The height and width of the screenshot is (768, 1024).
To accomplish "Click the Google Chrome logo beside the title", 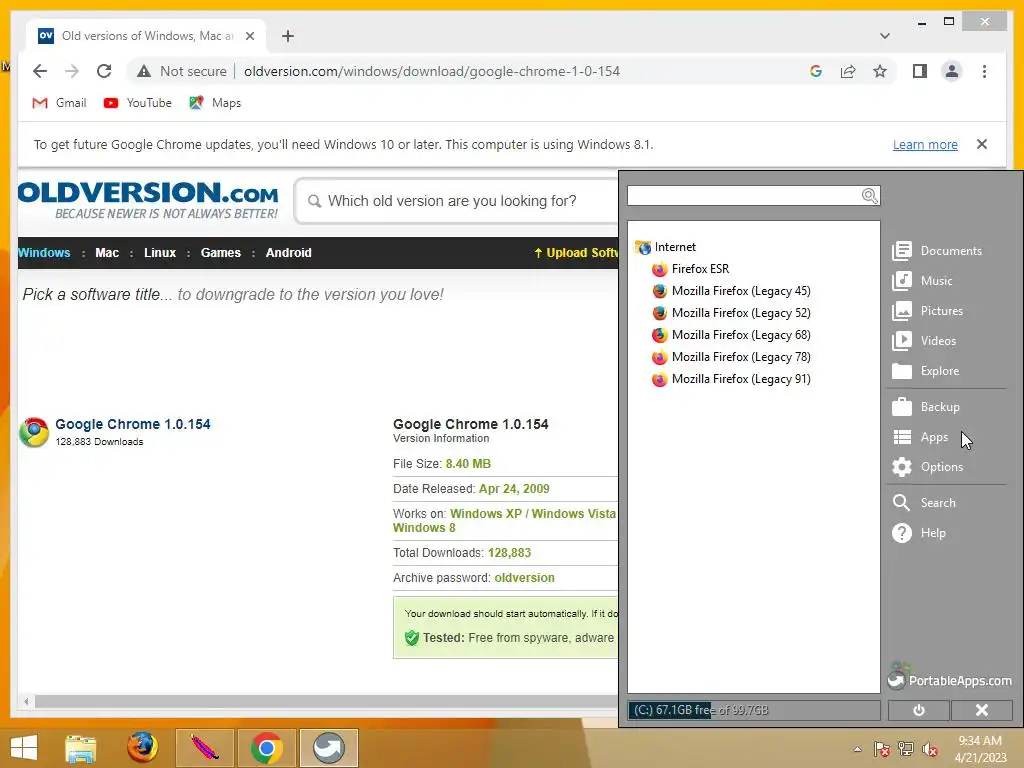I will point(34,432).
